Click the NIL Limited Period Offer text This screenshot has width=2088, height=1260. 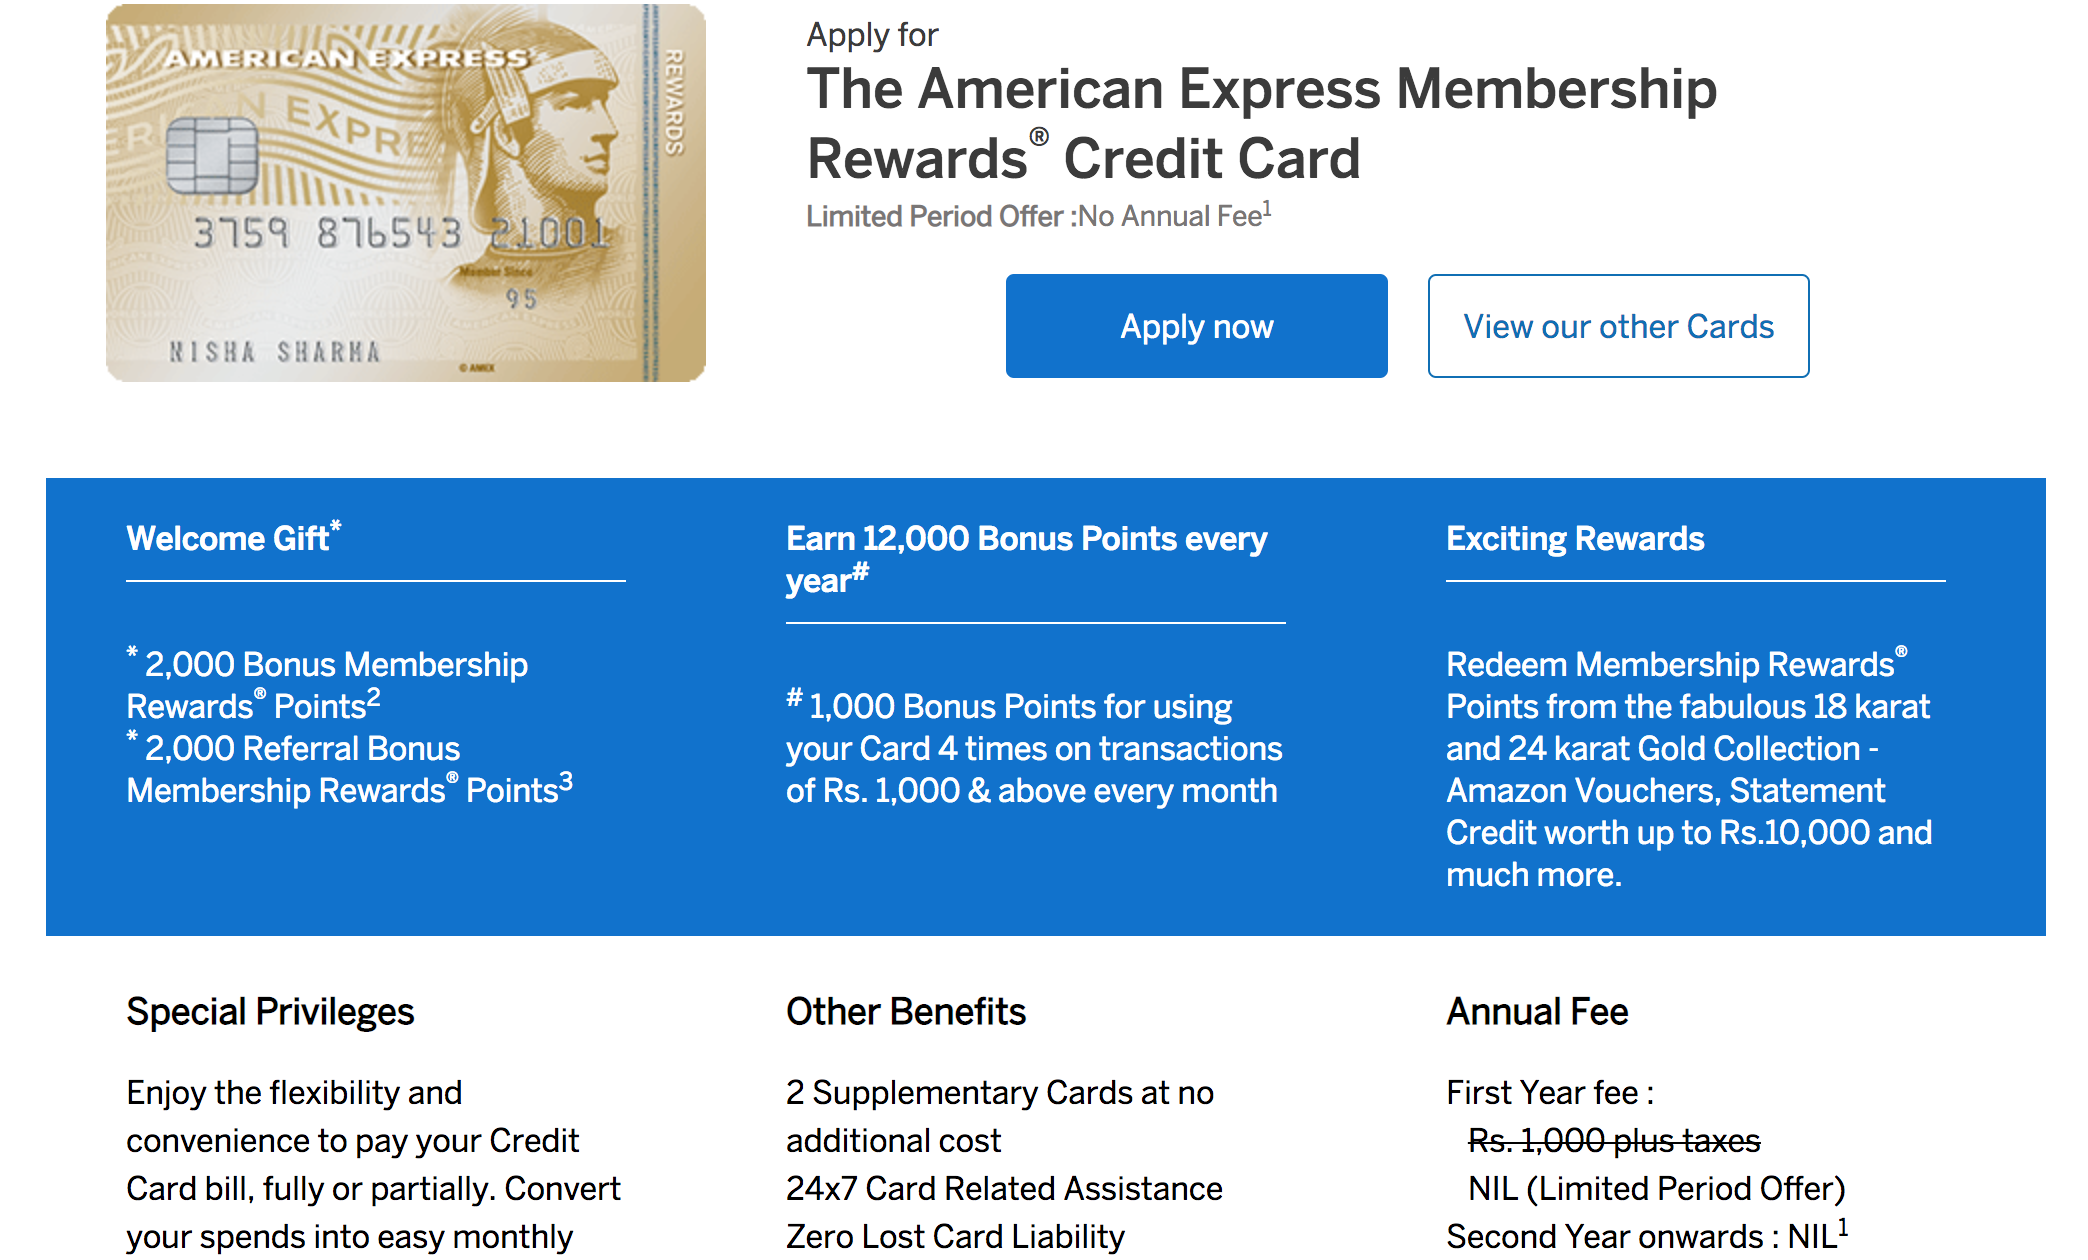click(x=1655, y=1188)
